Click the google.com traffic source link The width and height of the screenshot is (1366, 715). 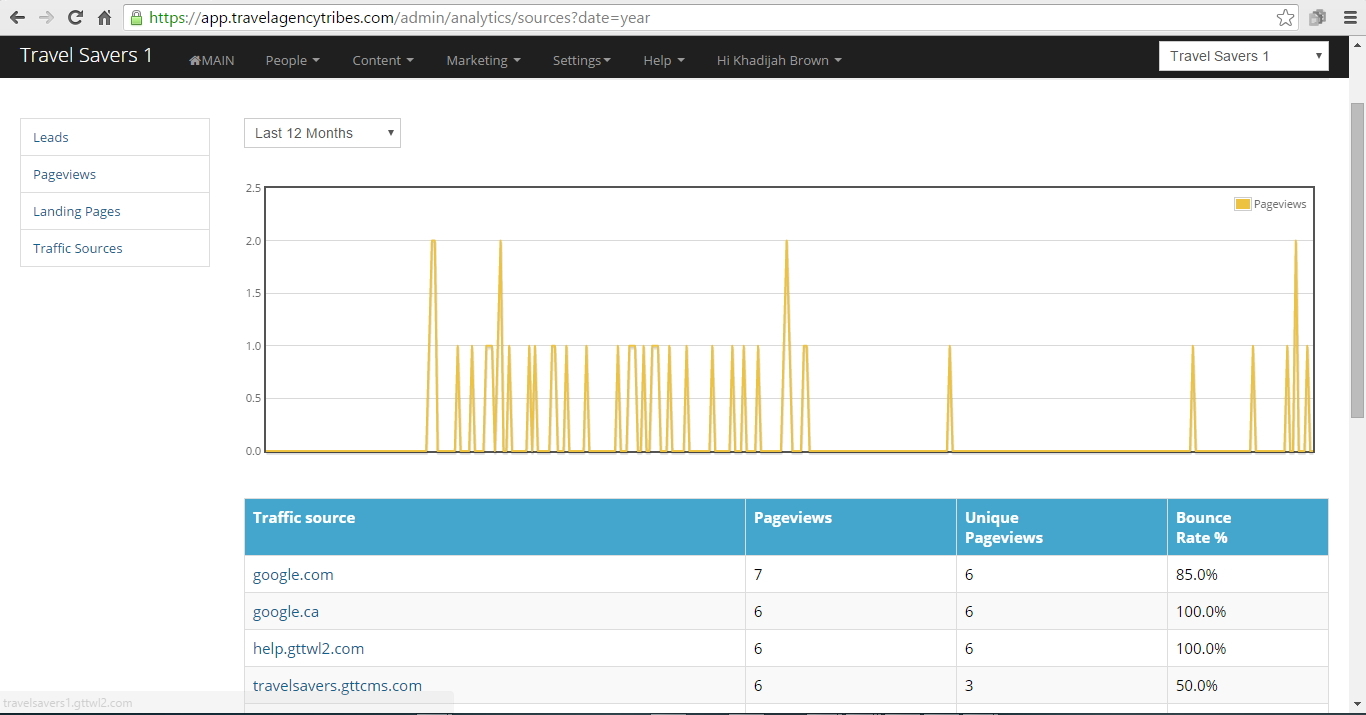[x=293, y=575]
